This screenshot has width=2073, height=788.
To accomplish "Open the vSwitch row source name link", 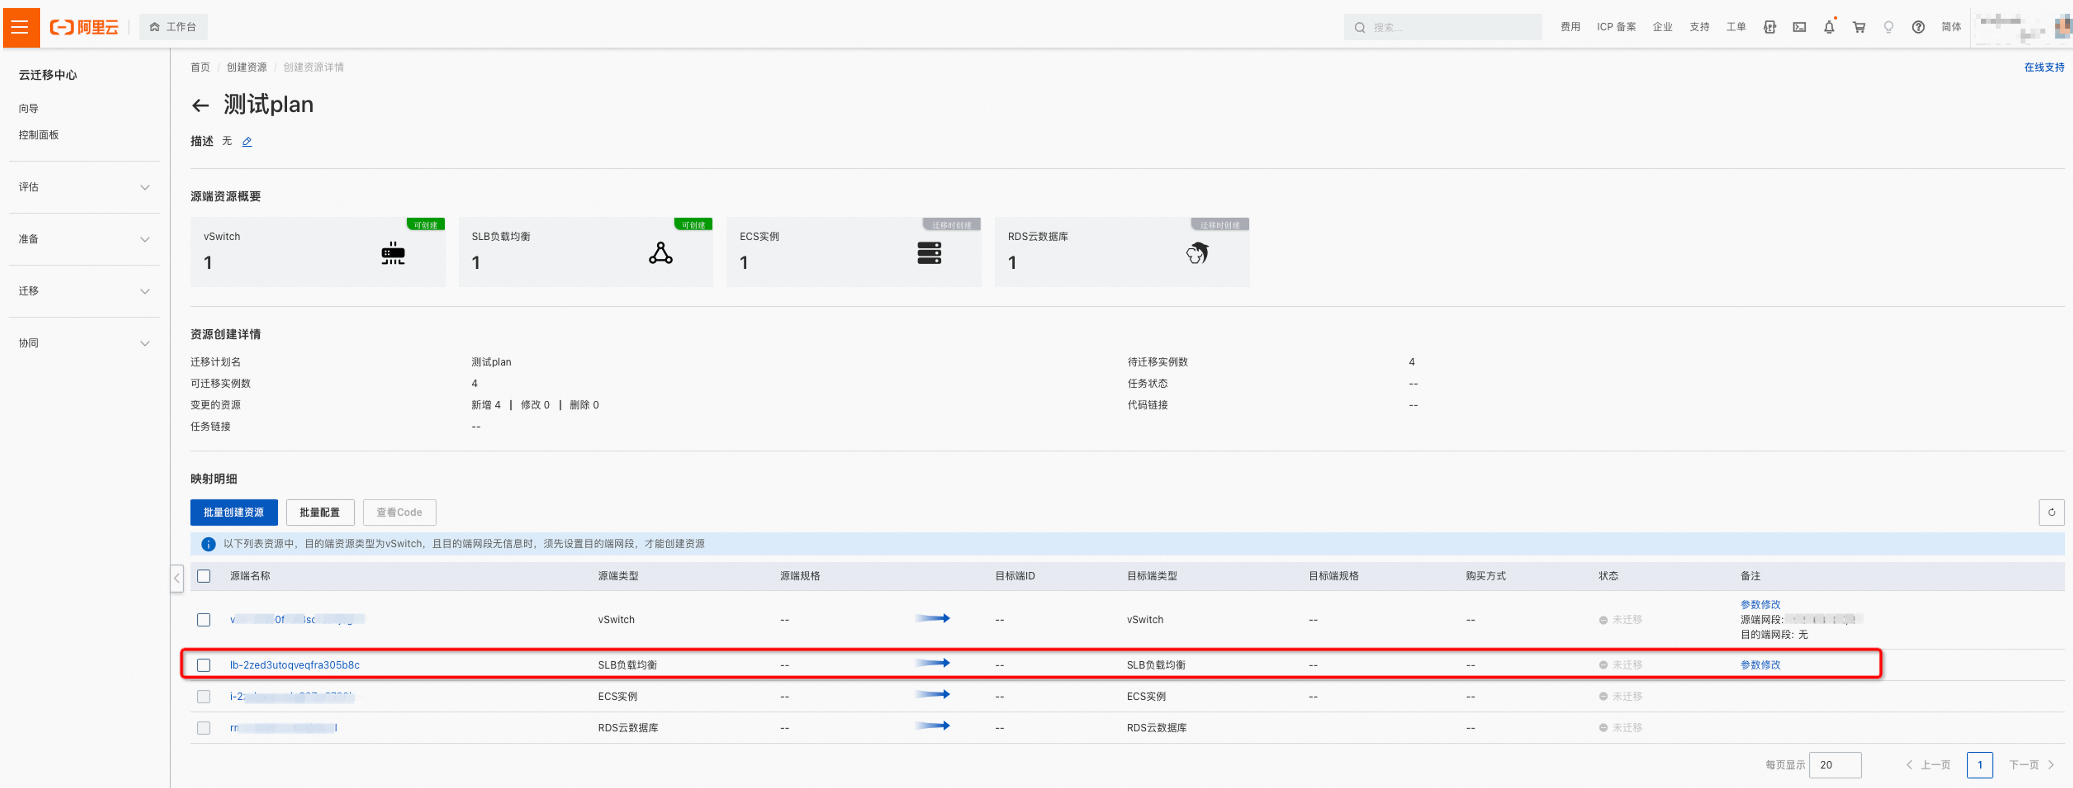I will point(297,620).
